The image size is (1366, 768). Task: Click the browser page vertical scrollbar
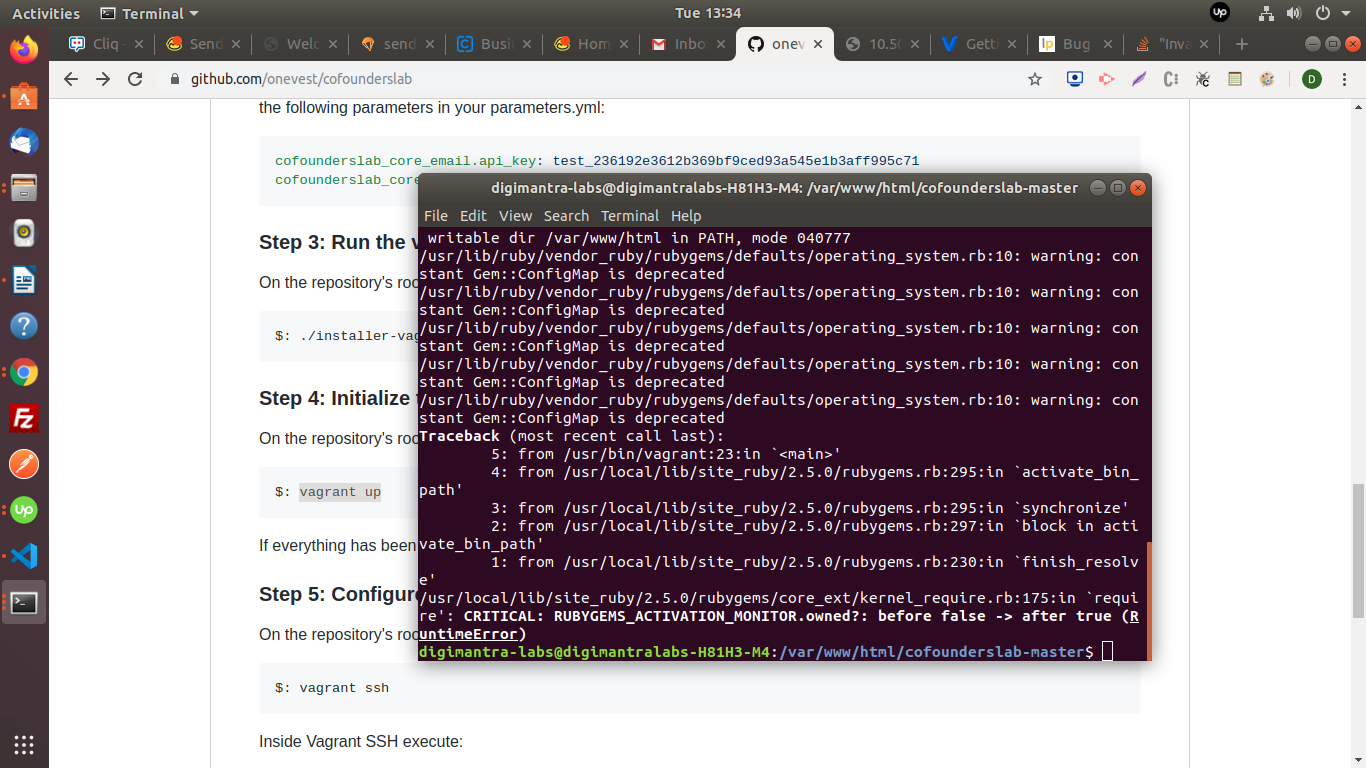pyautogui.click(x=1358, y=520)
